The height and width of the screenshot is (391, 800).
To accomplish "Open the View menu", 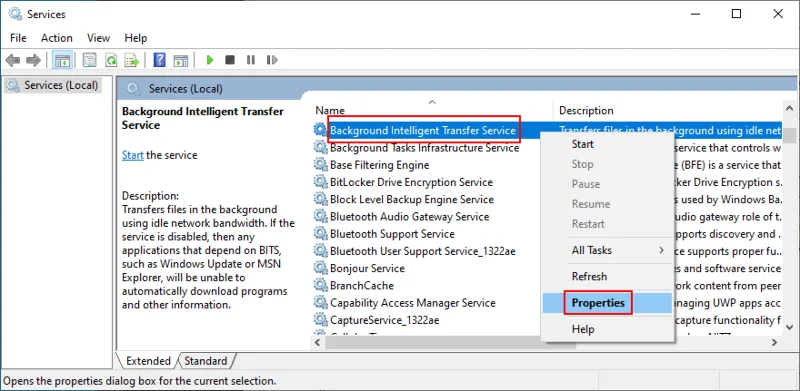I will click(x=98, y=38).
